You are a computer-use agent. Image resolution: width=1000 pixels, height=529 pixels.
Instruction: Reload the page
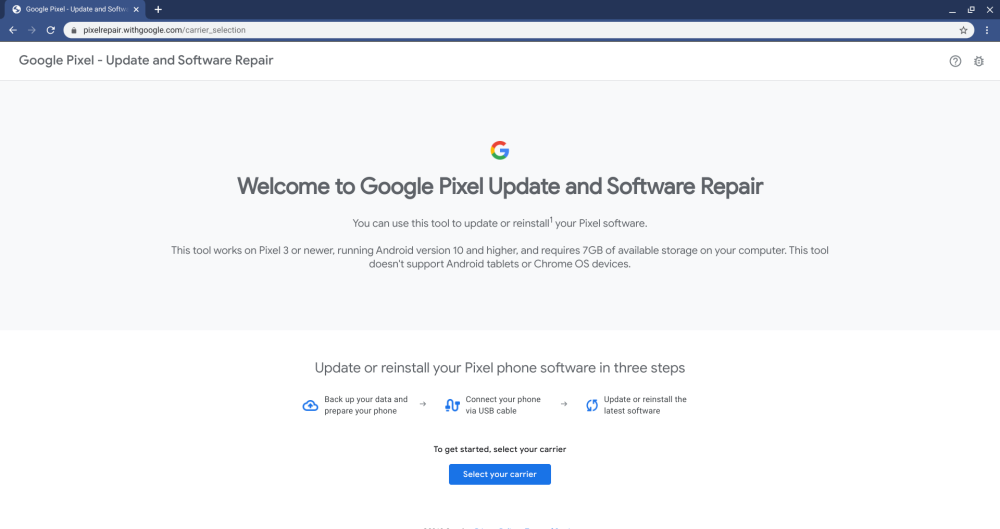click(x=50, y=30)
